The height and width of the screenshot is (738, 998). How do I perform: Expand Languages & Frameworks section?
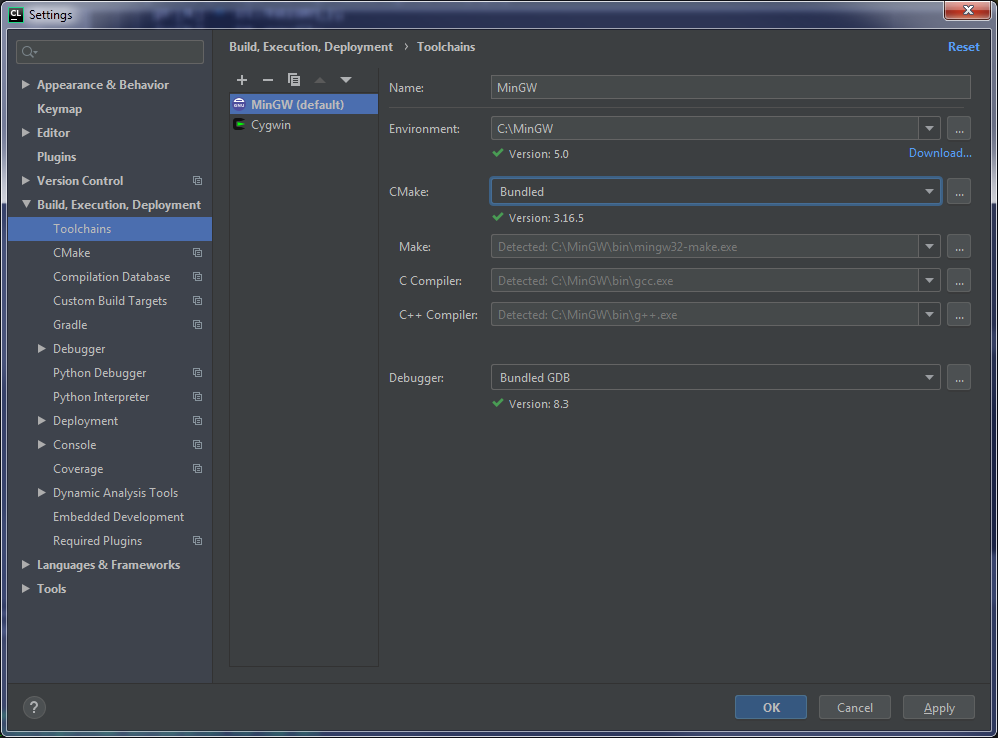(x=25, y=564)
